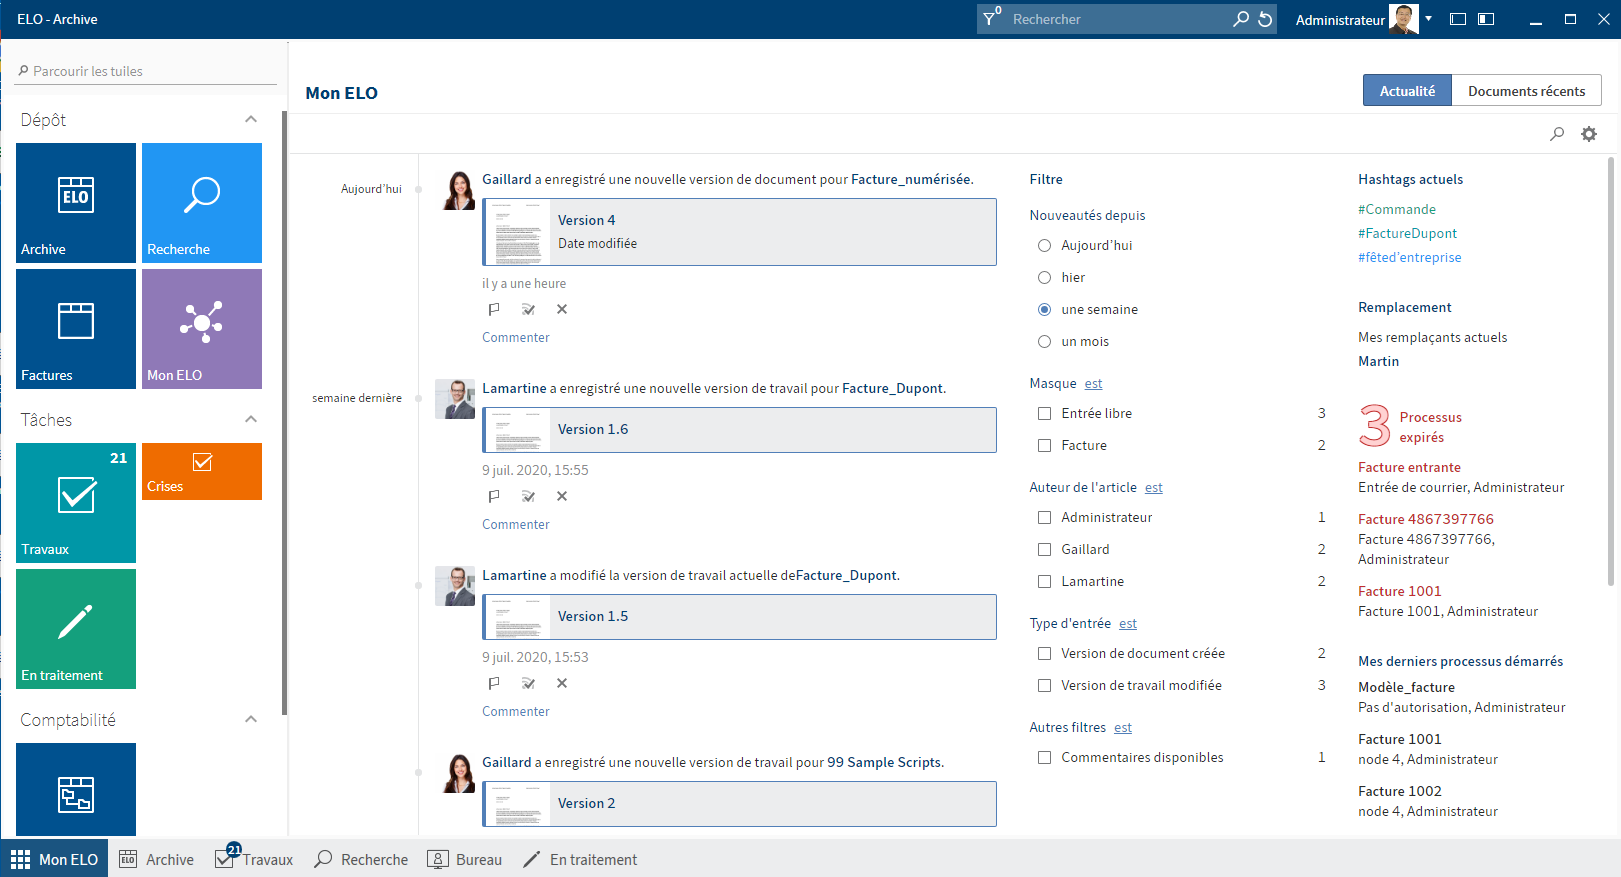1621x877 pixels.
Task: Select En traitement in bottom bar
Action: coord(580,859)
